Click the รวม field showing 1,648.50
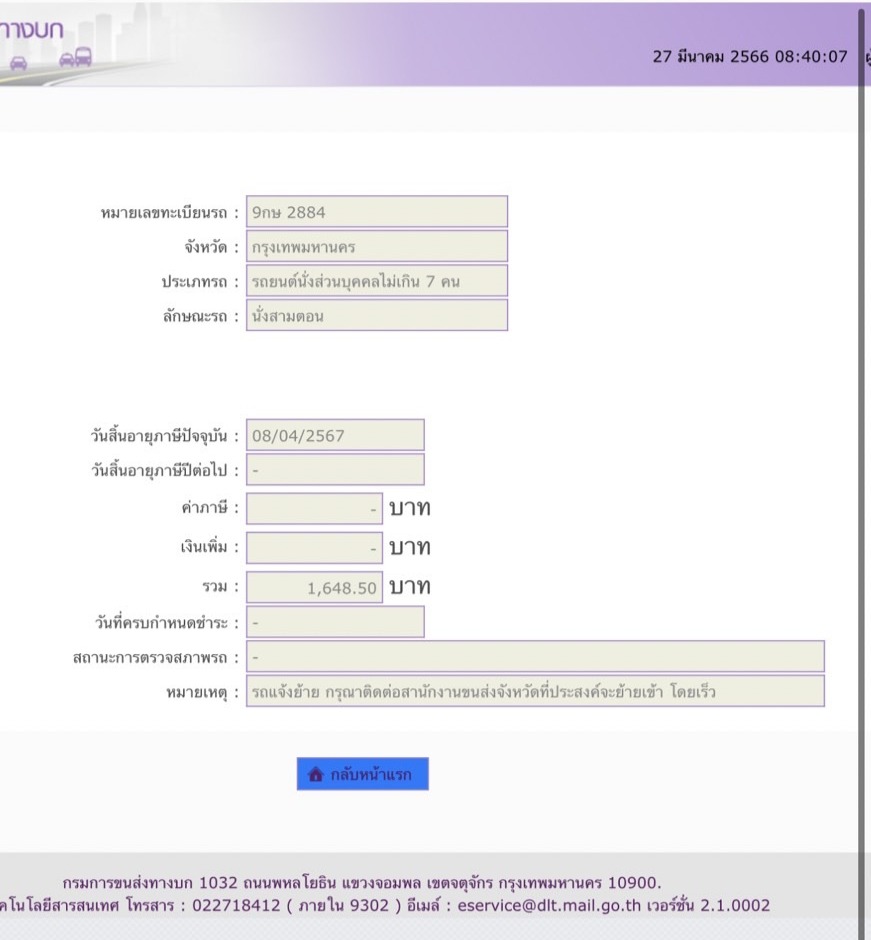This screenshot has height=940, width=871. click(x=314, y=587)
